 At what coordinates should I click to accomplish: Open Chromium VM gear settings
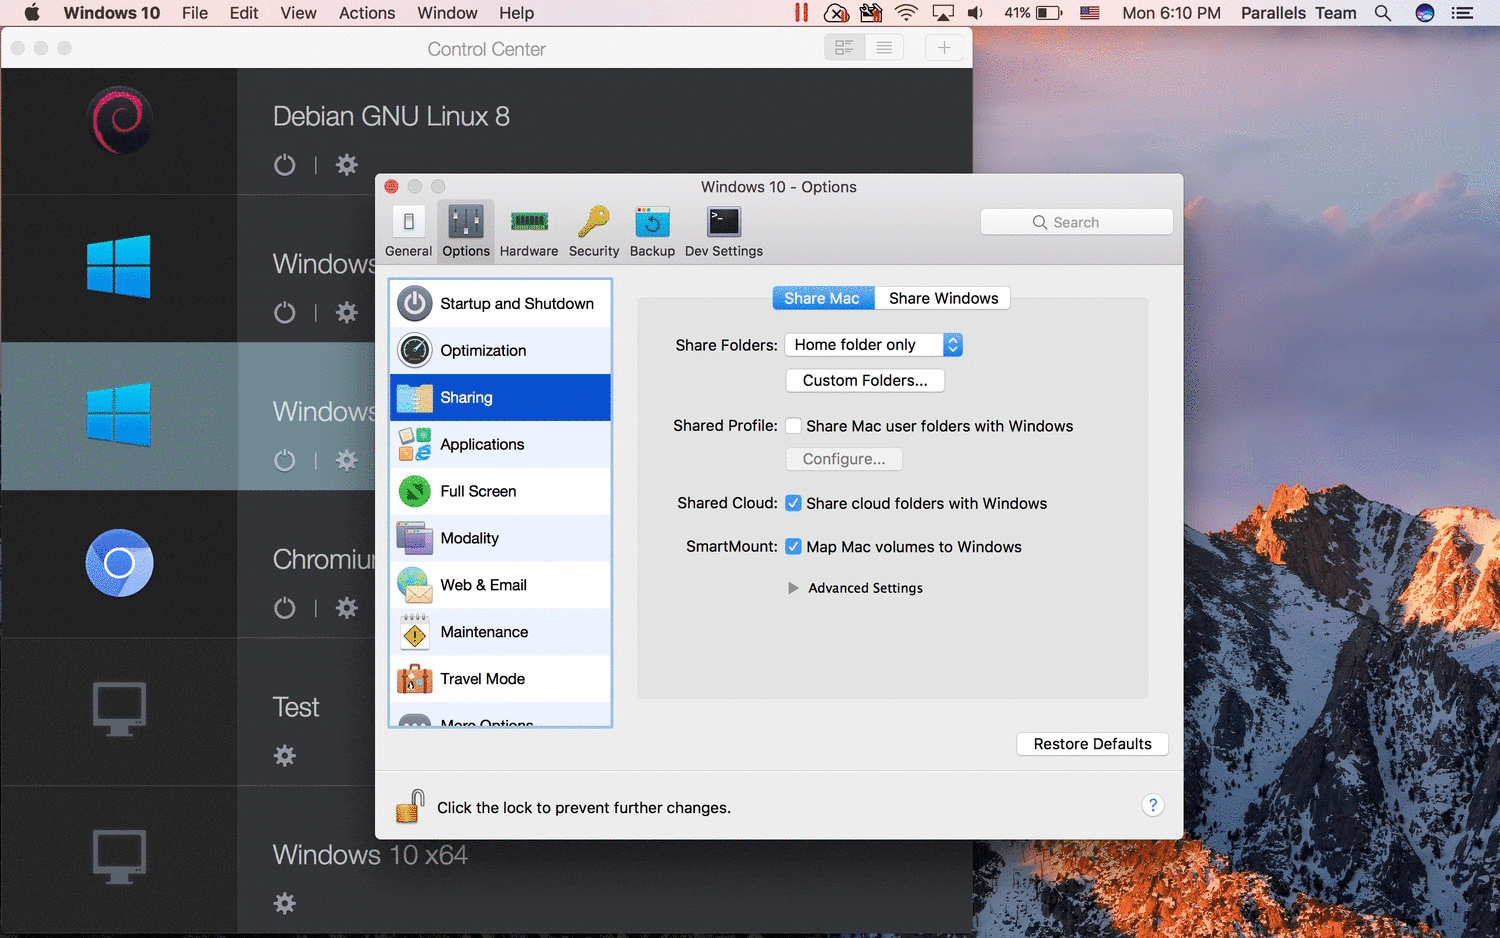(347, 608)
